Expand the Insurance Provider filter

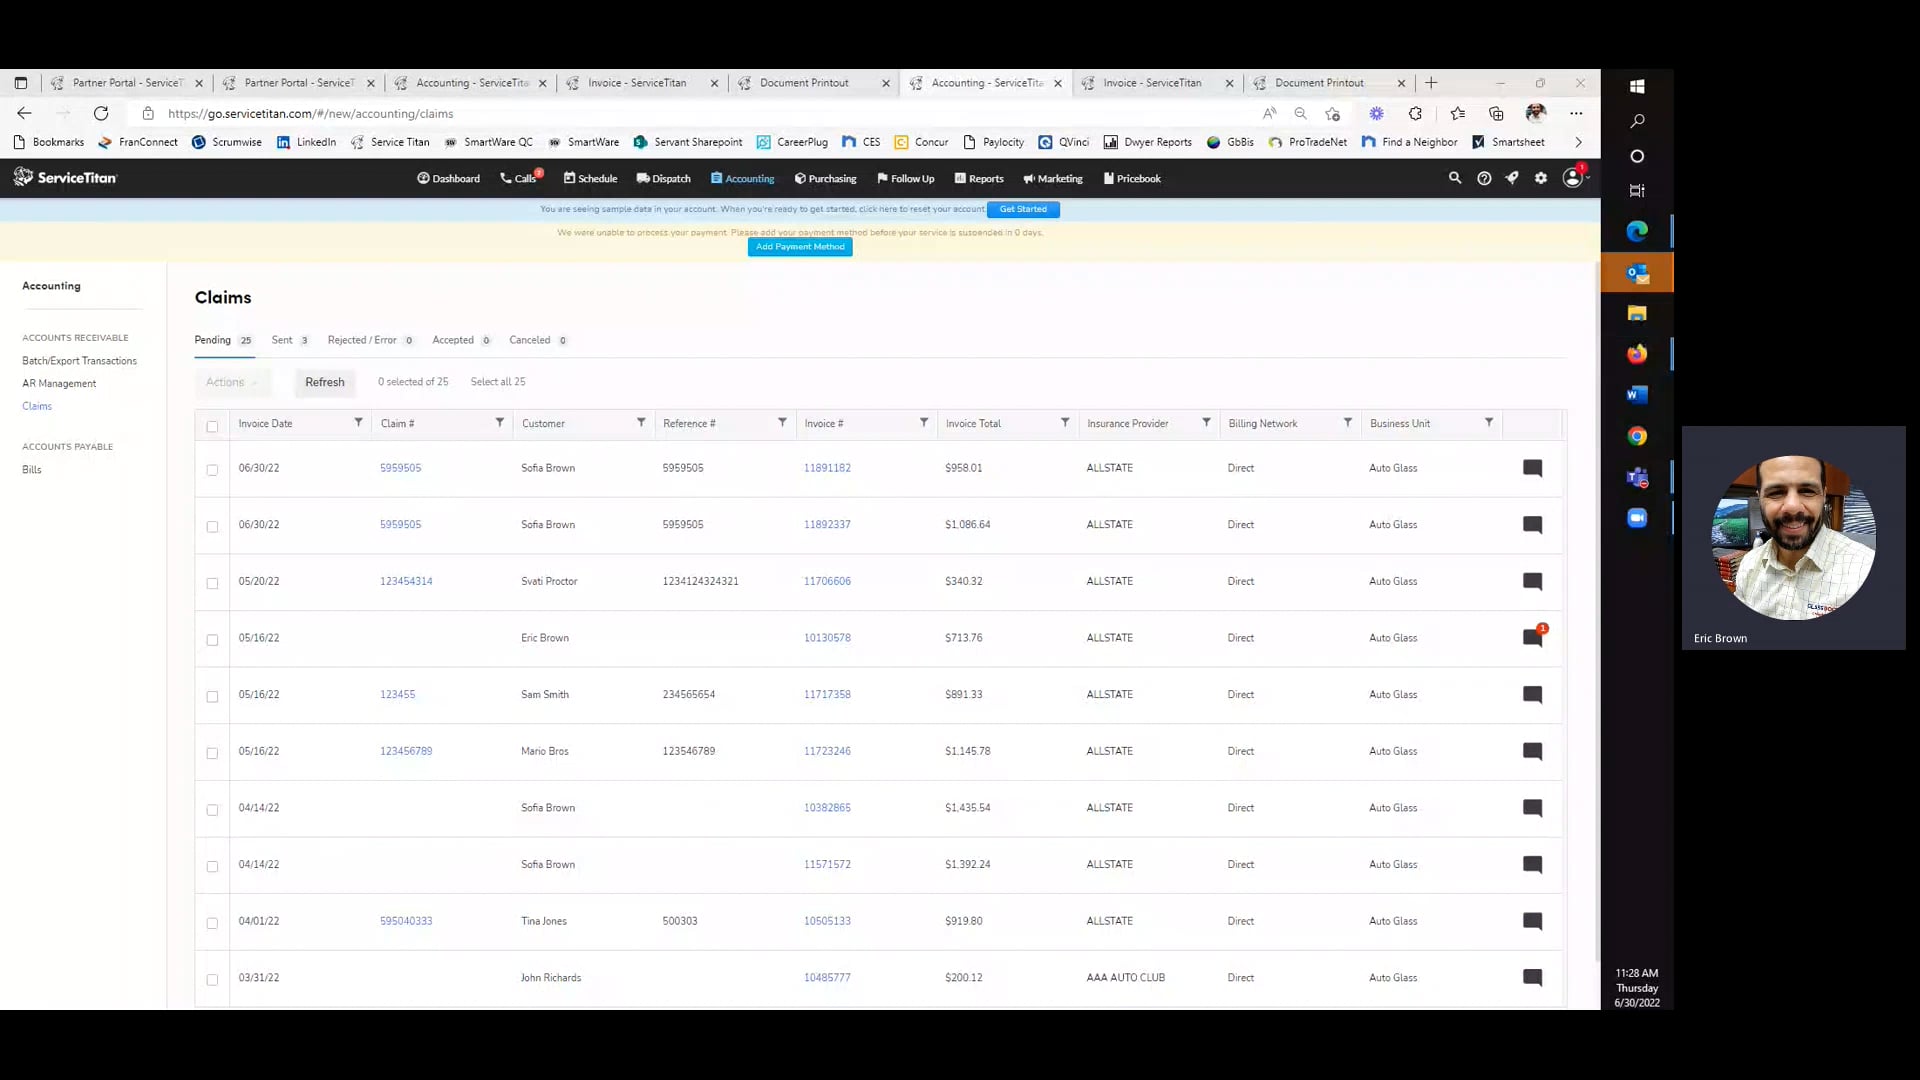pyautogui.click(x=1207, y=423)
